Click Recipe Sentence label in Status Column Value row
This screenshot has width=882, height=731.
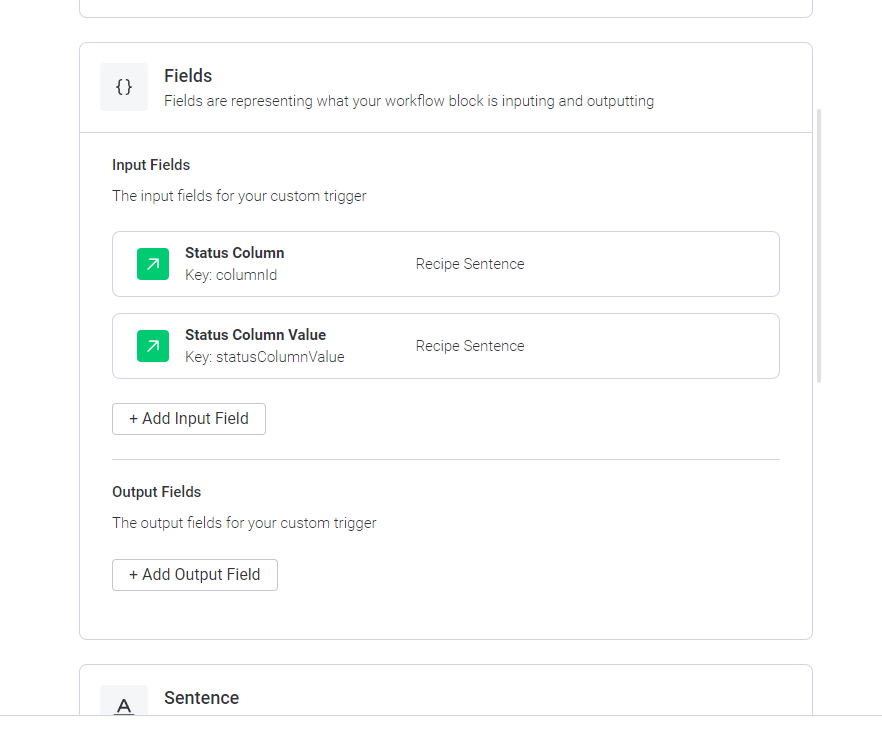coord(470,346)
